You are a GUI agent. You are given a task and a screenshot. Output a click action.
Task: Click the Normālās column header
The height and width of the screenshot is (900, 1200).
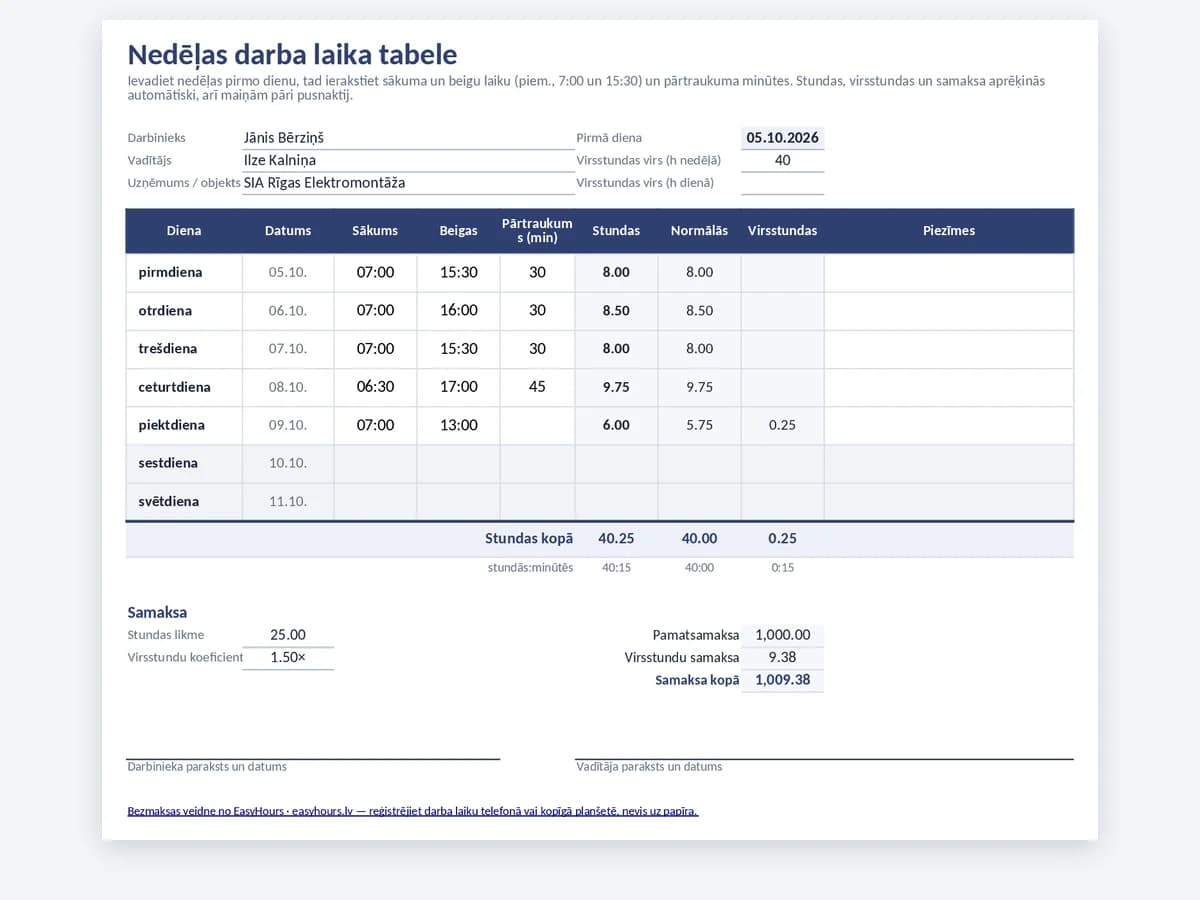699,230
